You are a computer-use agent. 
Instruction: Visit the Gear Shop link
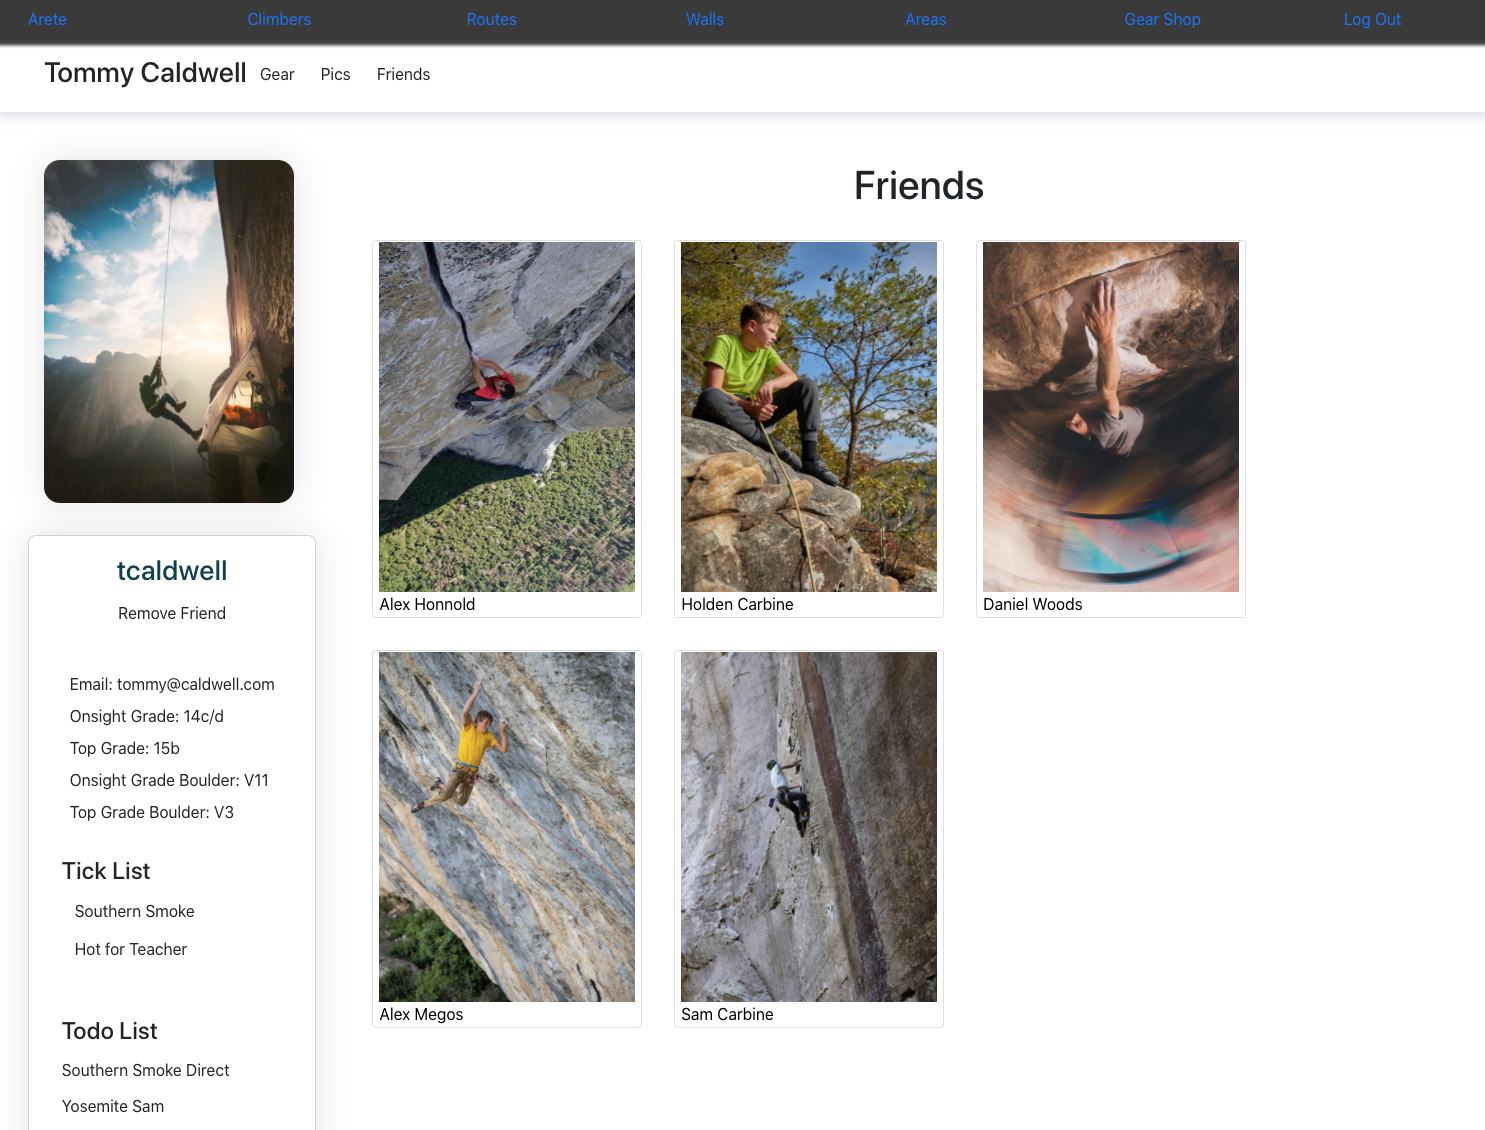(x=1162, y=19)
